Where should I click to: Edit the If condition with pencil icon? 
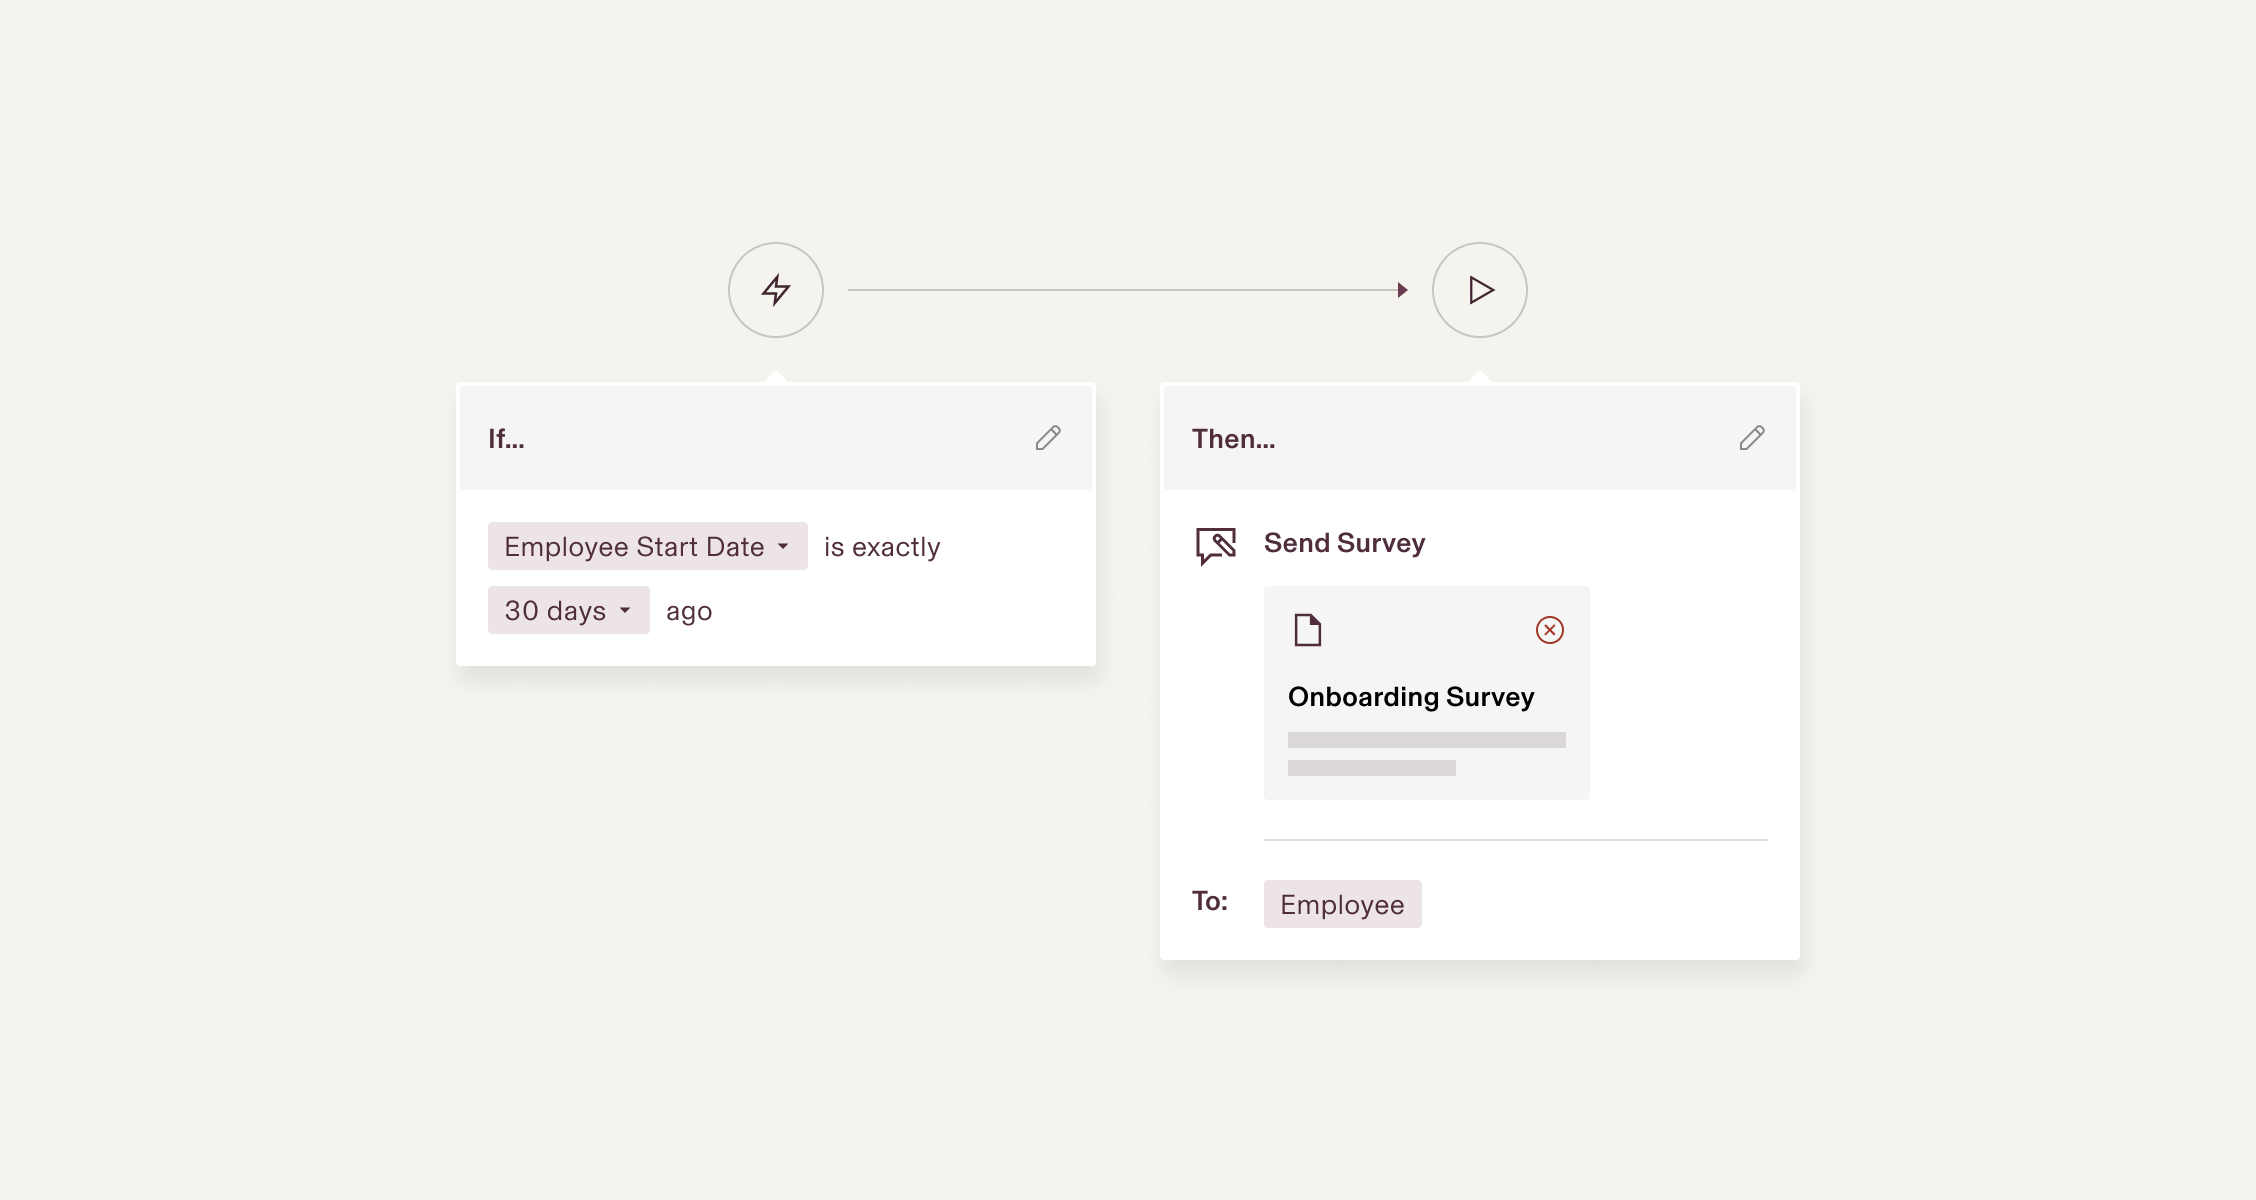click(x=1048, y=438)
